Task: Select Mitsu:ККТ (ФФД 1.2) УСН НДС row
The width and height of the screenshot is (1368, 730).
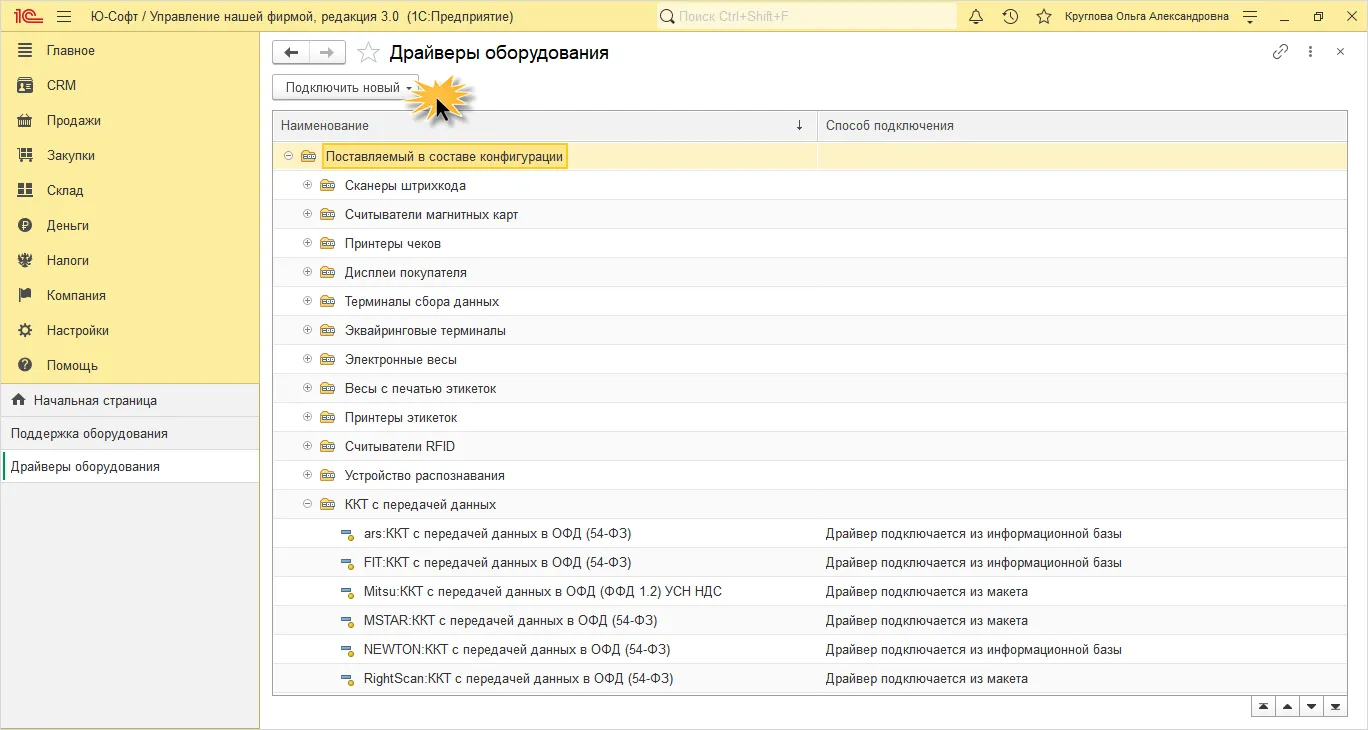Action: pyautogui.click(x=810, y=591)
